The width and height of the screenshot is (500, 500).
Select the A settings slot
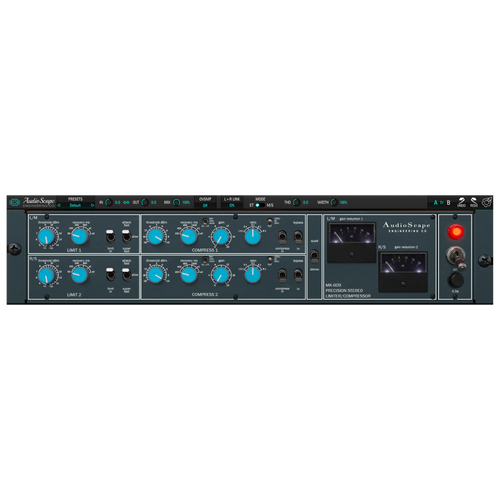coord(435,202)
